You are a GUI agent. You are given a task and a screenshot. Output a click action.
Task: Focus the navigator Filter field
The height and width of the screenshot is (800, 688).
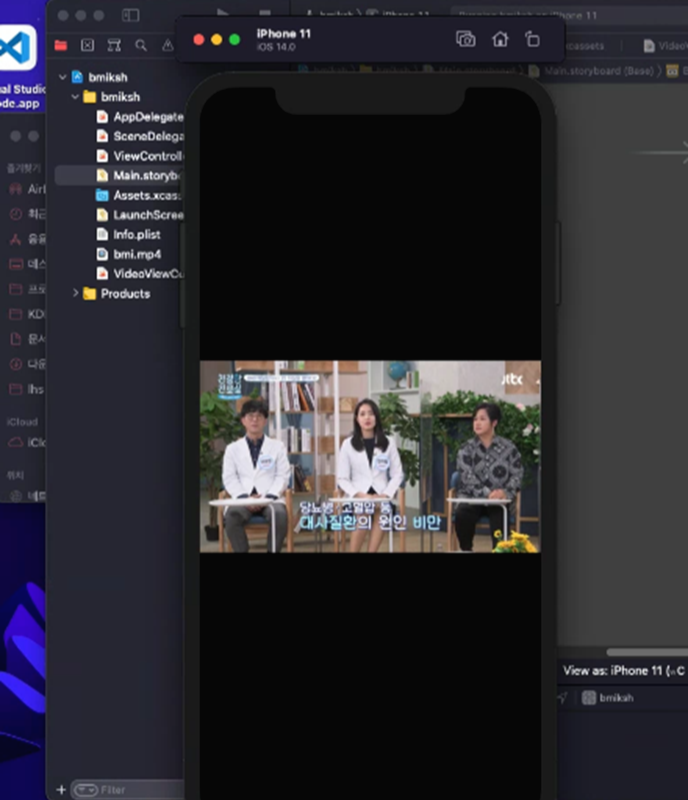pos(127,790)
